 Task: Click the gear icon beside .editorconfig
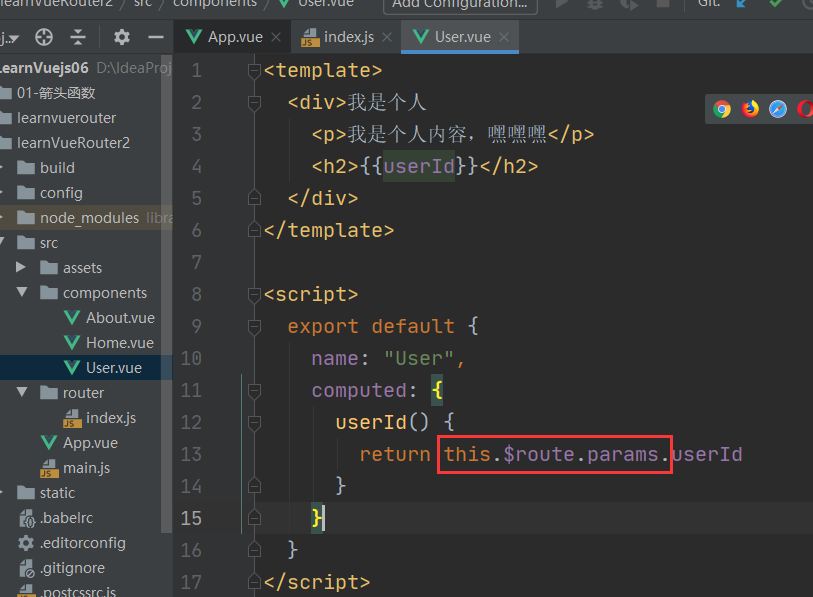point(26,543)
